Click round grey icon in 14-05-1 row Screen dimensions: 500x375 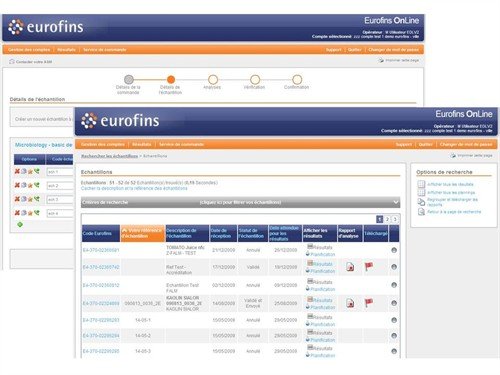394,320
